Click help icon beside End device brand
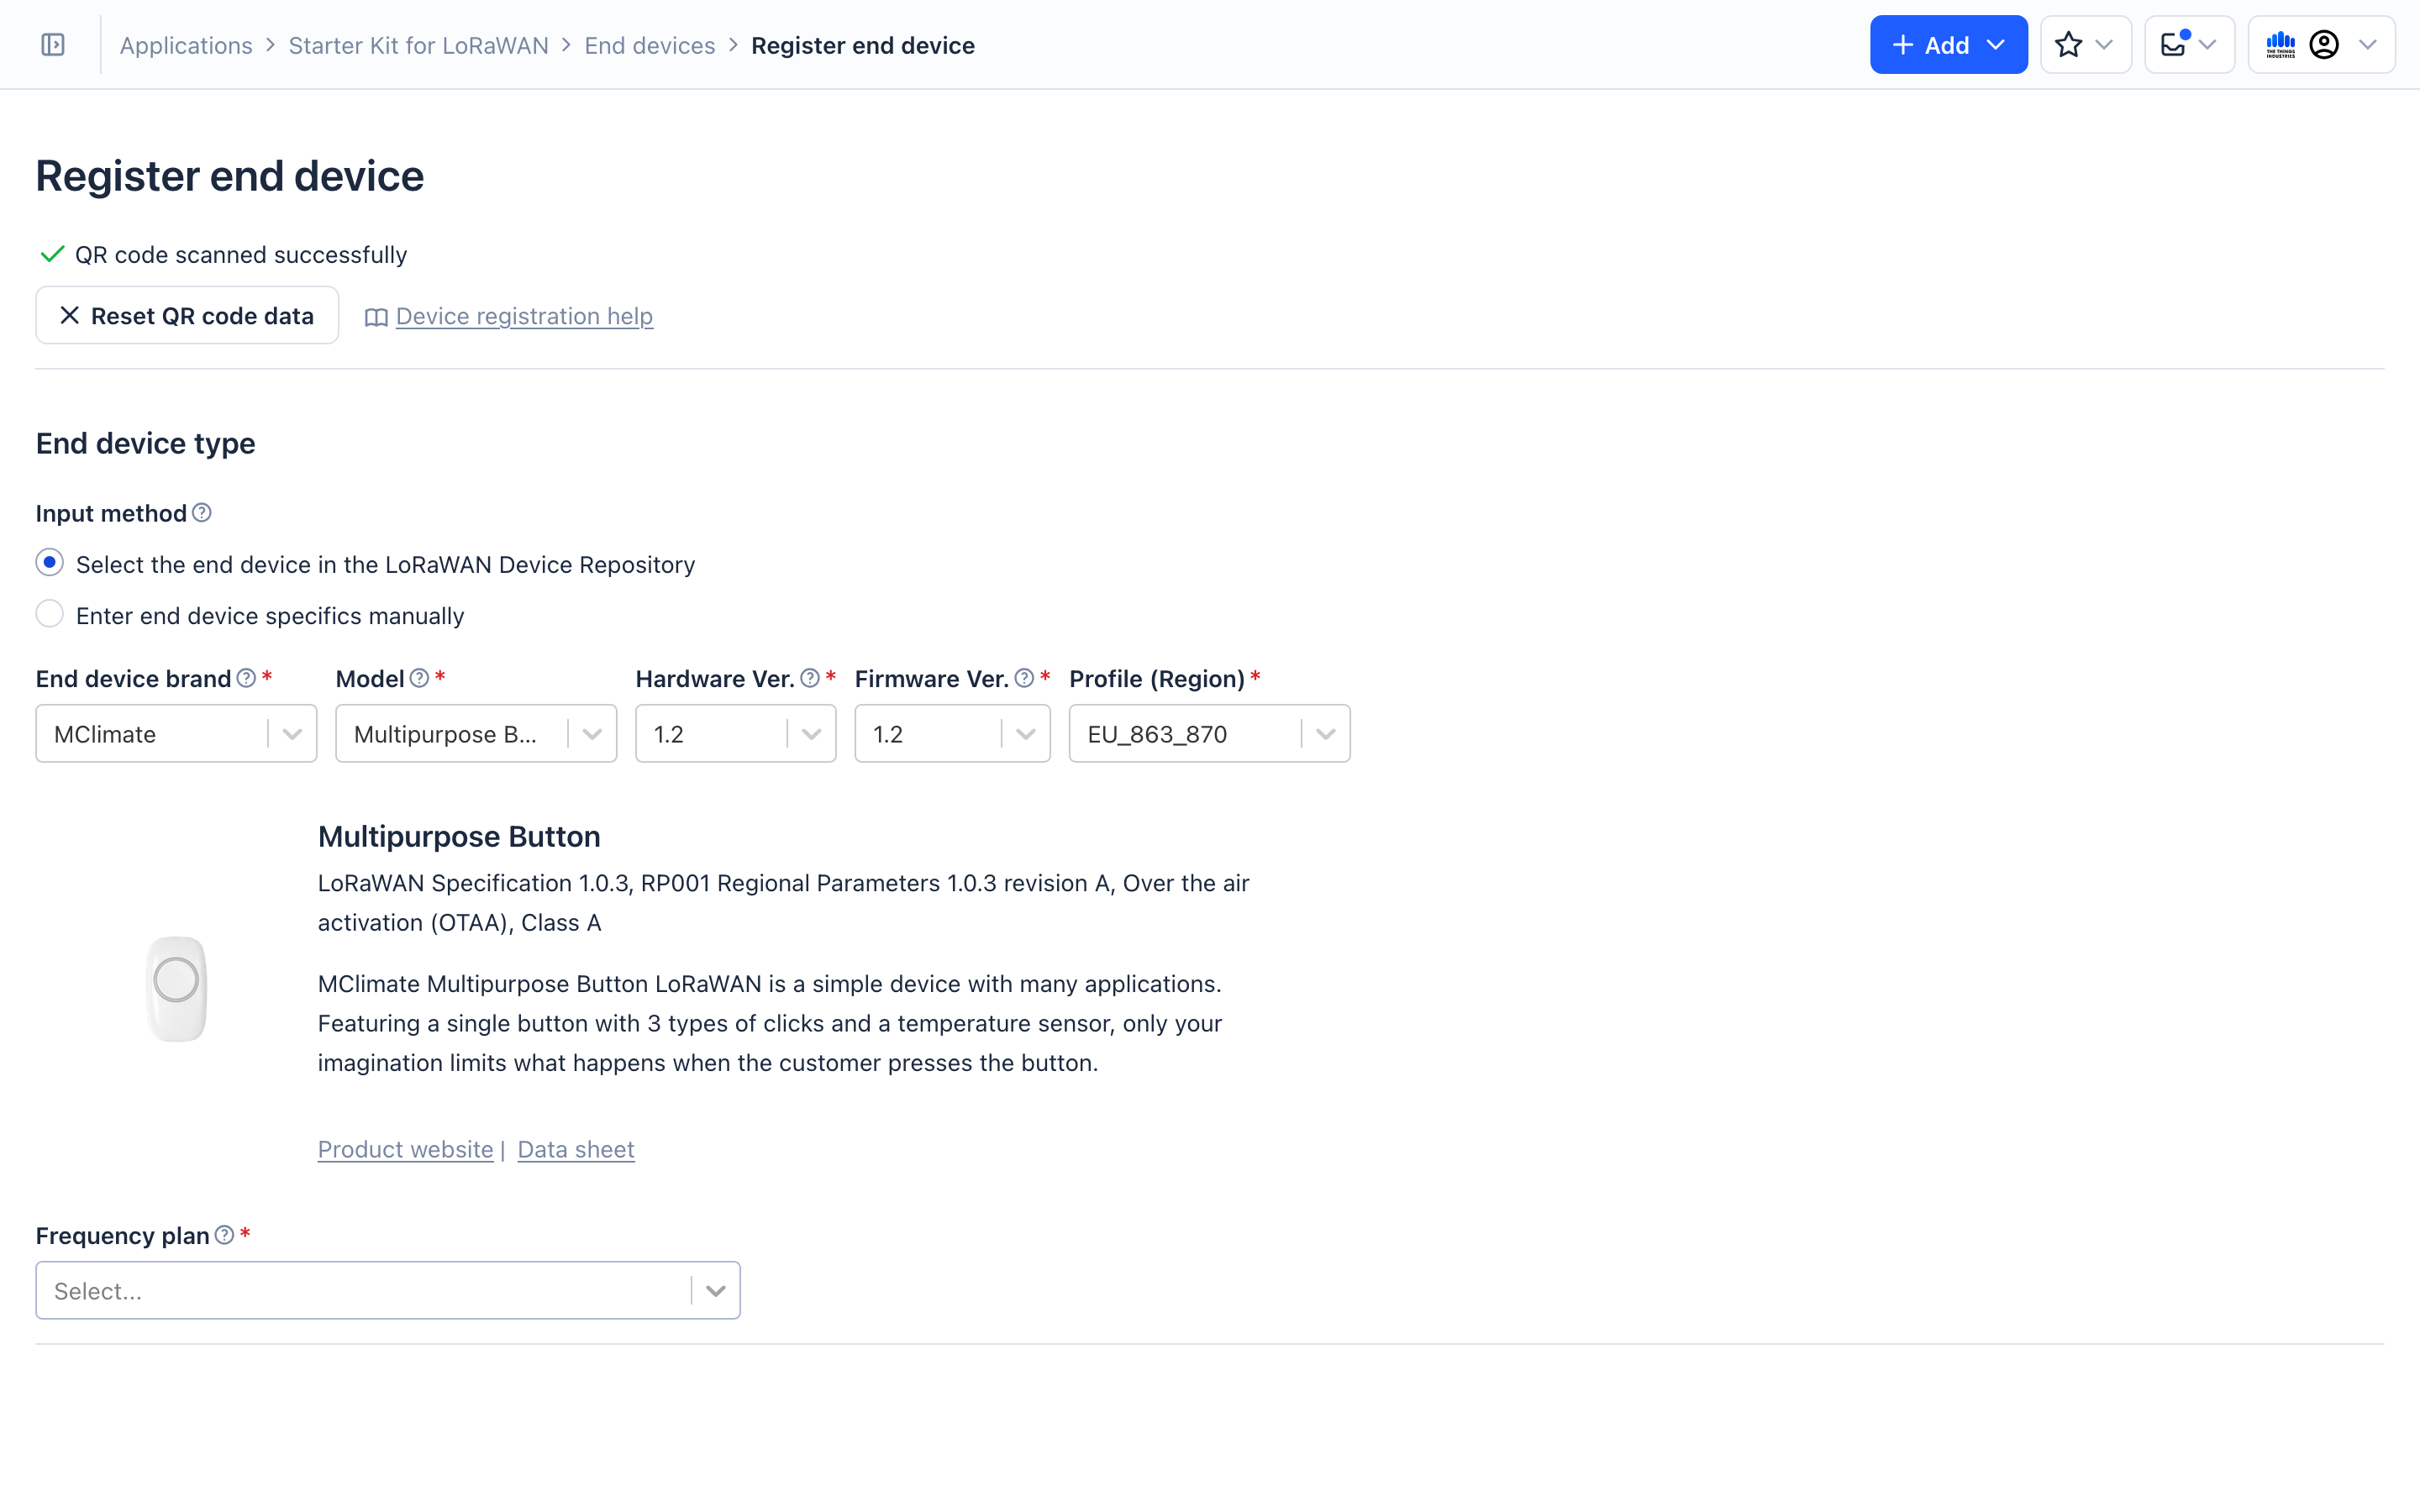Screen dimensions: 2420x1512 click(x=246, y=678)
